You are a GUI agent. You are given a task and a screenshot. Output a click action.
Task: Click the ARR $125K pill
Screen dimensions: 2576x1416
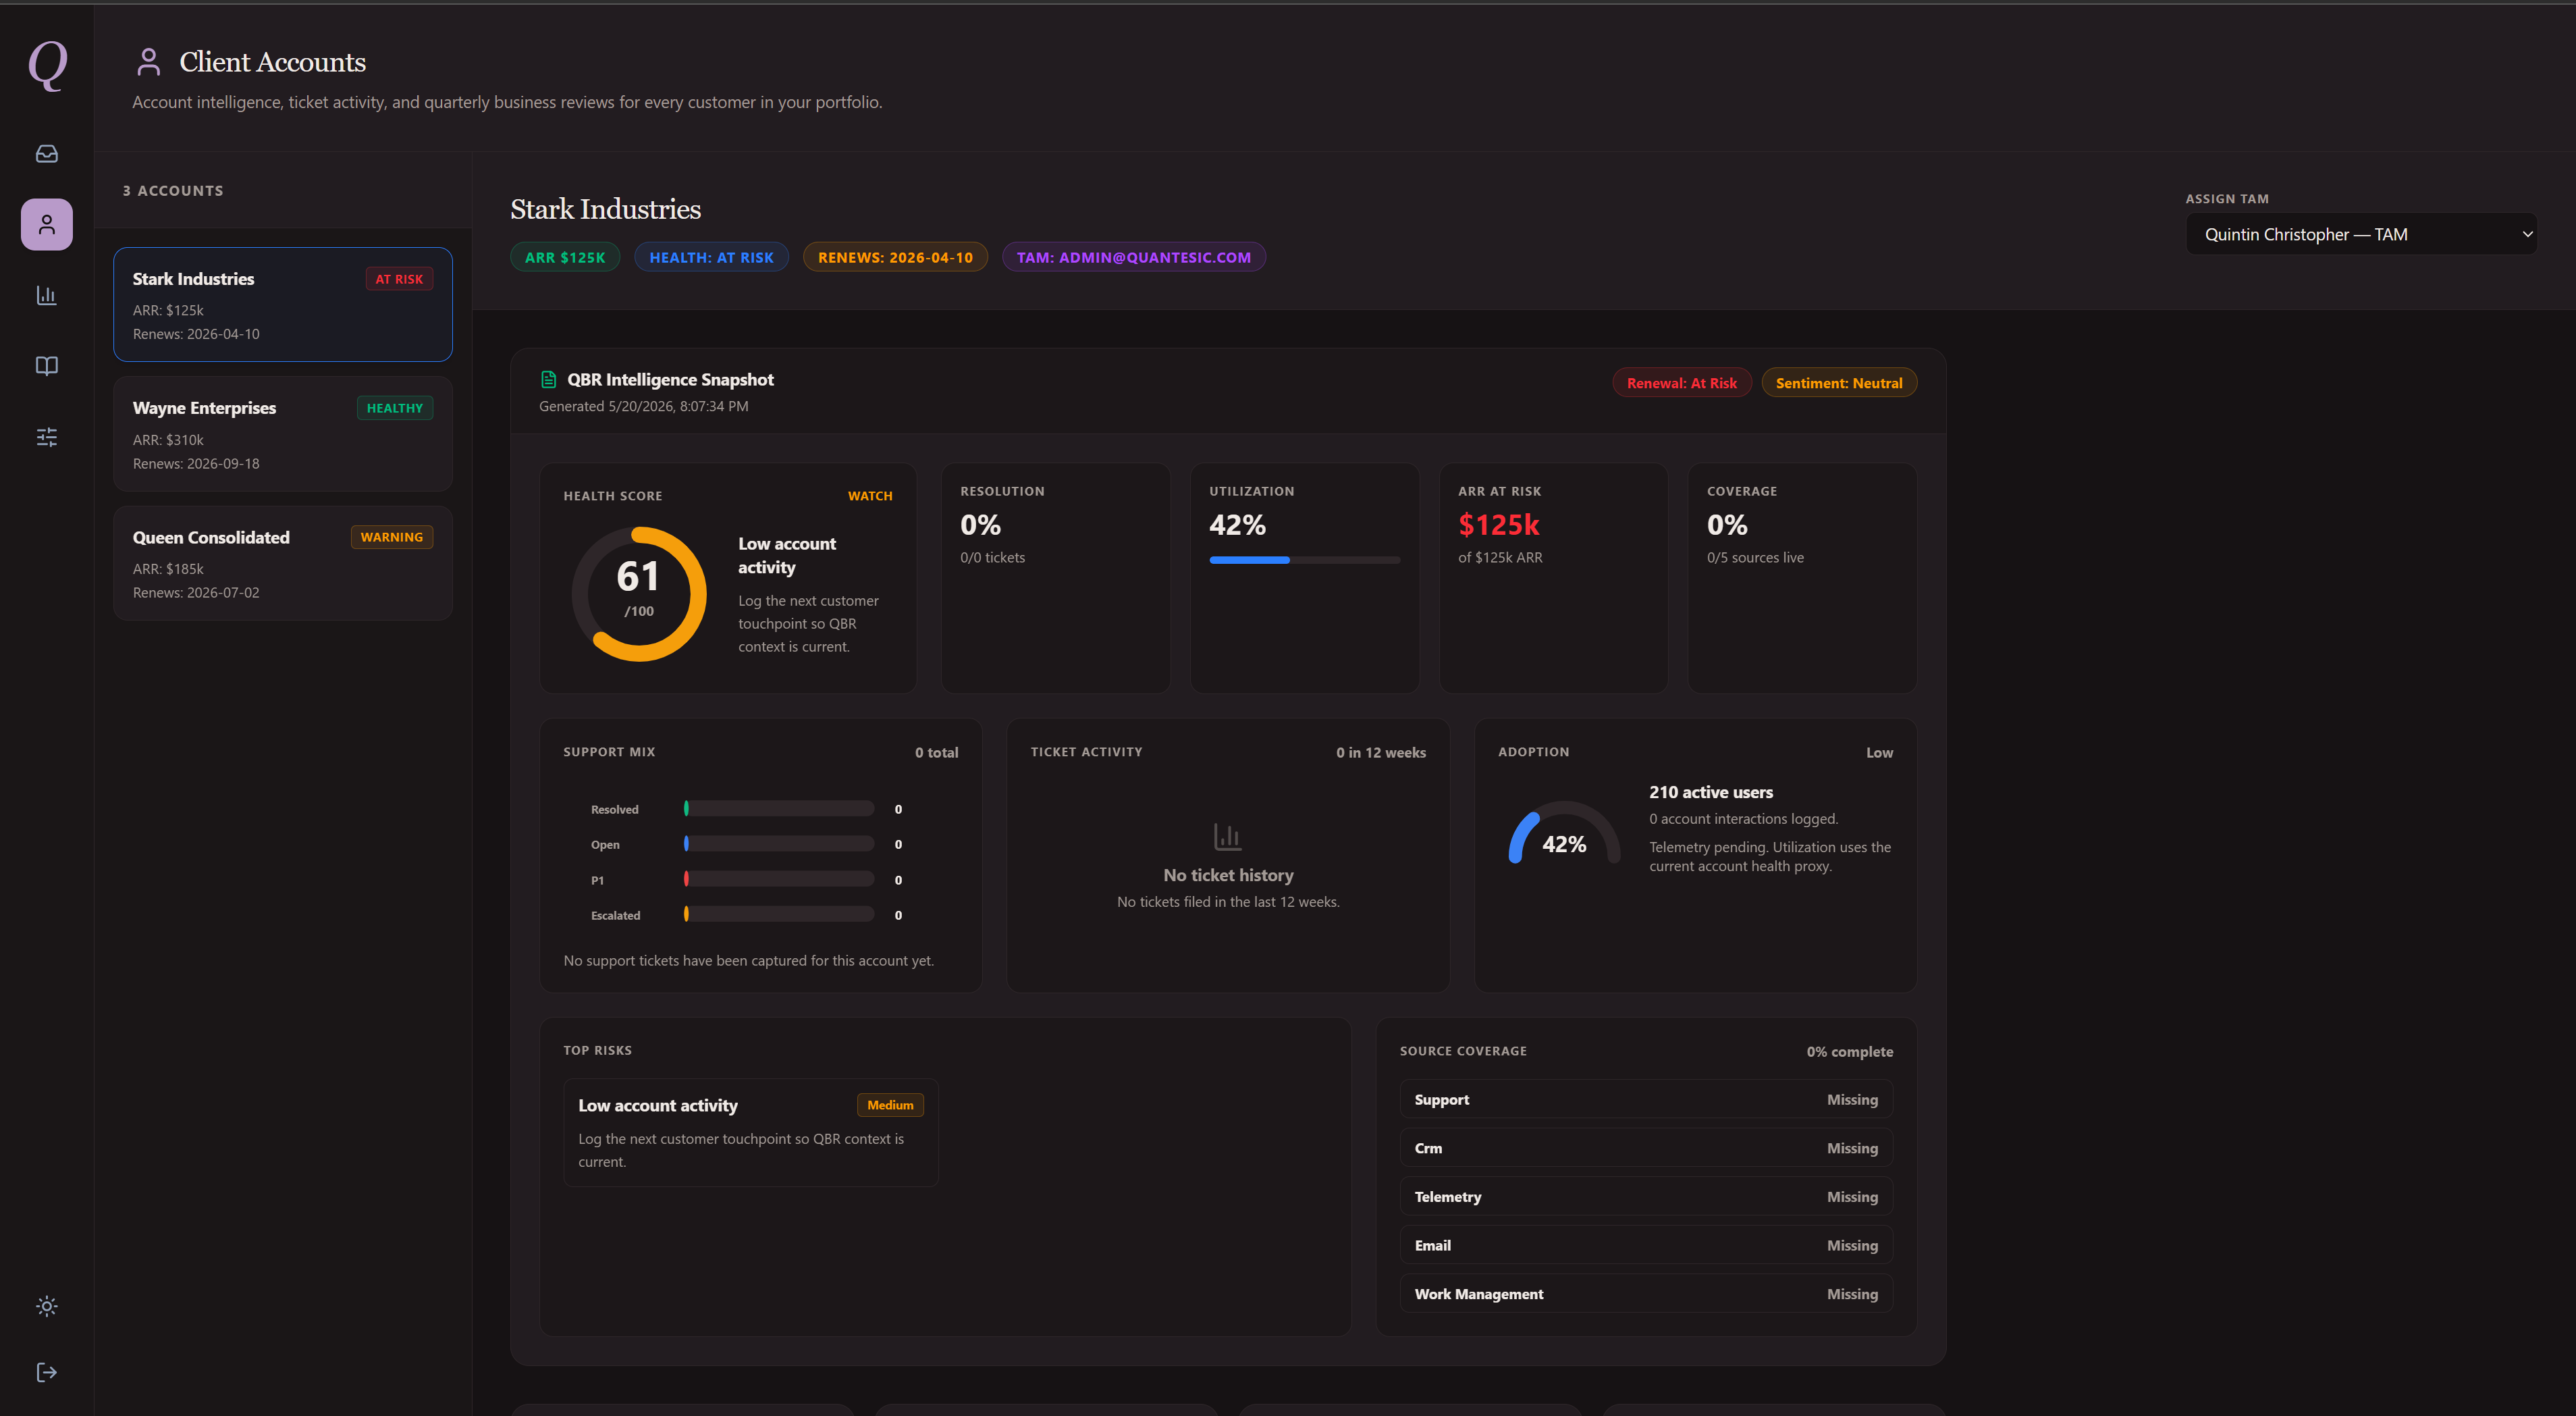[565, 257]
